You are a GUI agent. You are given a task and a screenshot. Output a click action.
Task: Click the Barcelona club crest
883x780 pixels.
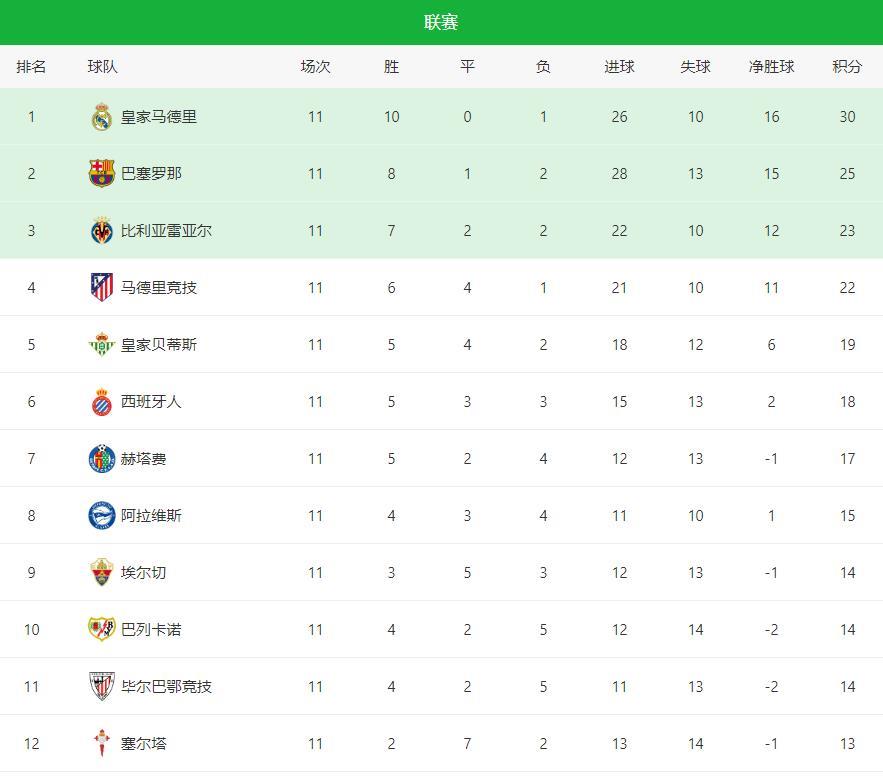pyautogui.click(x=102, y=174)
